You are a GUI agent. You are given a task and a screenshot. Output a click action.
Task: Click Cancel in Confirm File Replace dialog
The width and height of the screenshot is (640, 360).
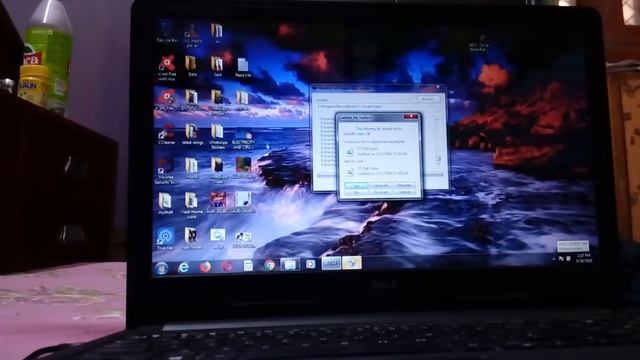(x=404, y=191)
